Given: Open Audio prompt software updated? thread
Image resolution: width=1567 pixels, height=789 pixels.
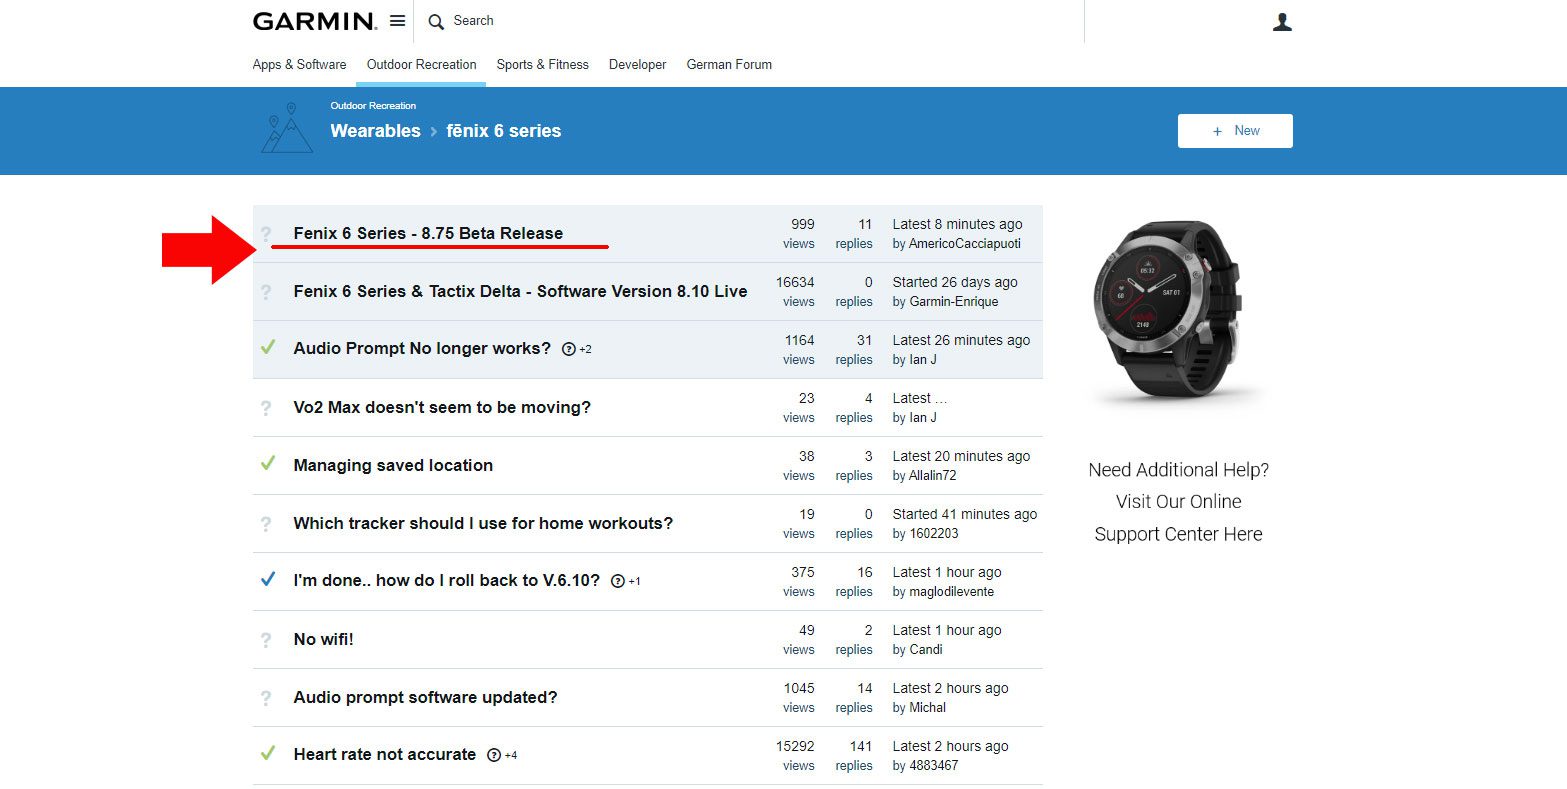Looking at the screenshot, I should [x=425, y=698].
